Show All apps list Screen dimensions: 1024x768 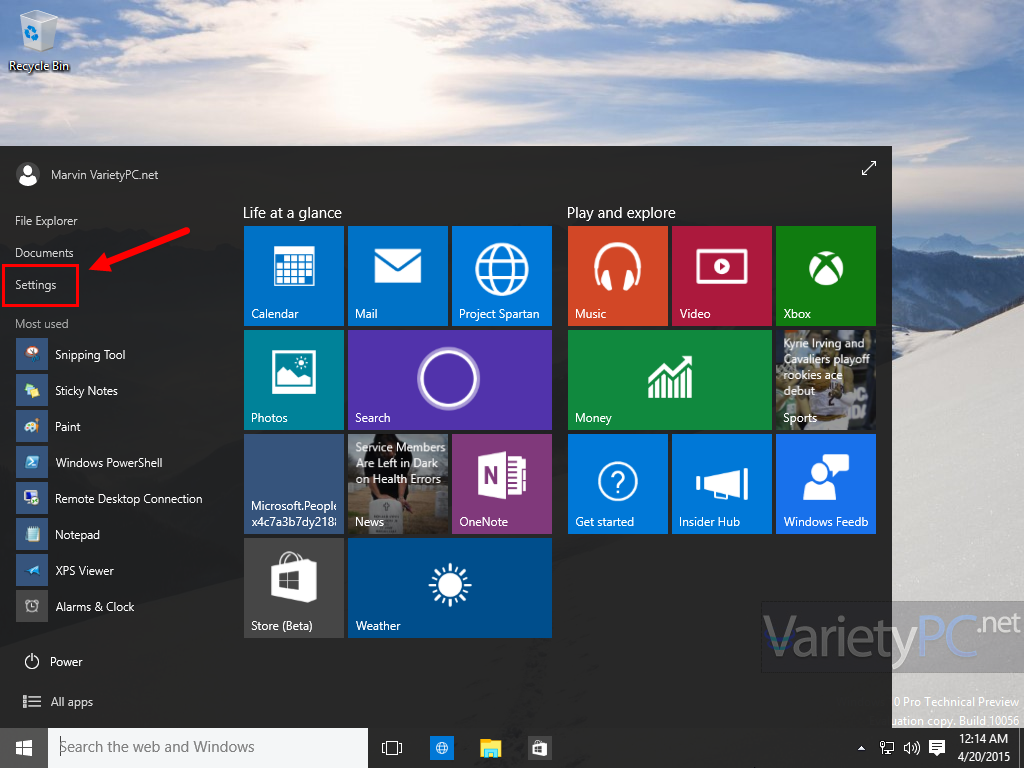[x=58, y=701]
